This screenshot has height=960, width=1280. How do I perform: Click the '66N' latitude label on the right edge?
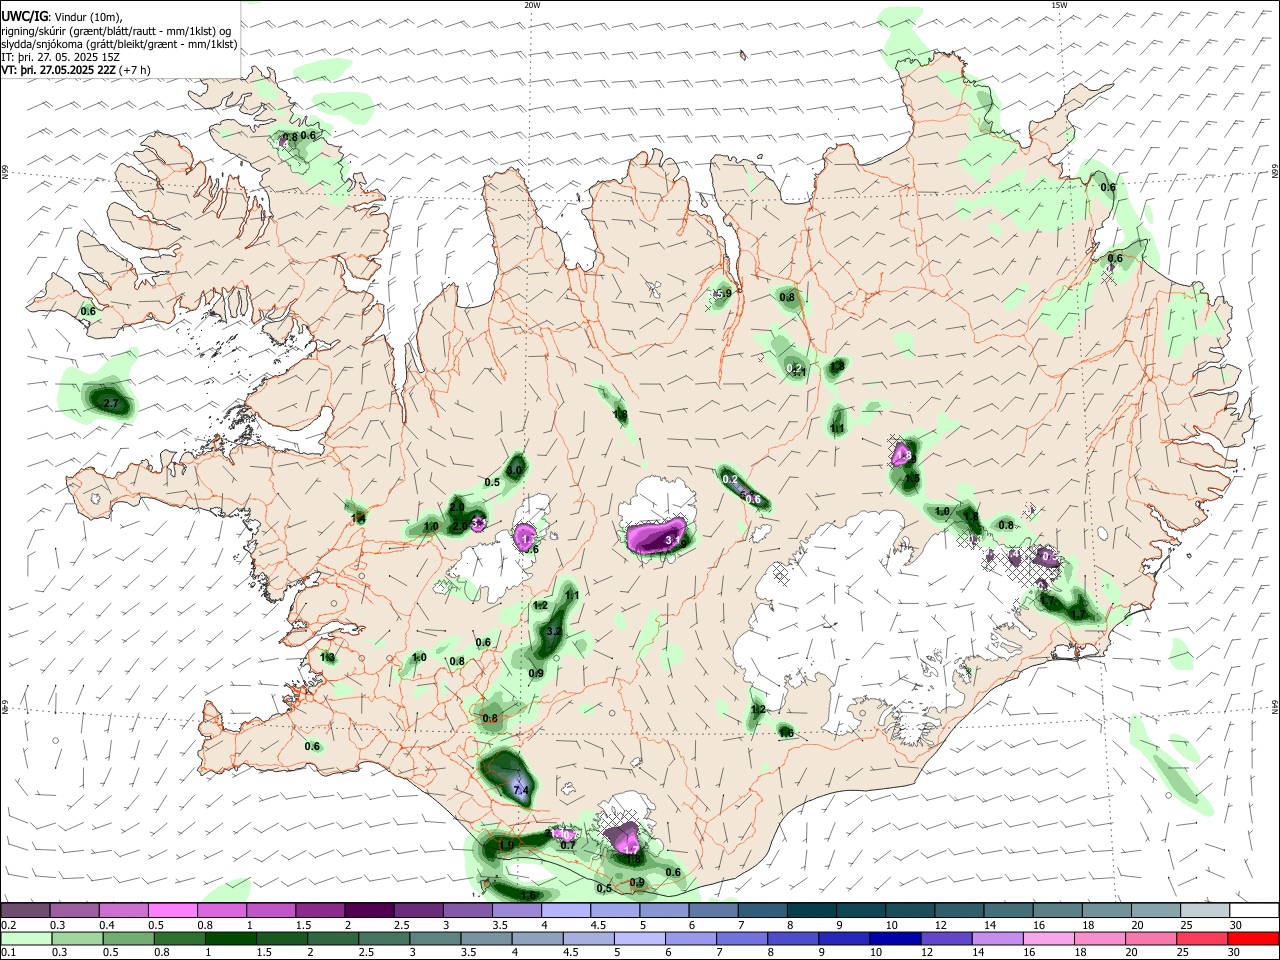(x=1274, y=172)
